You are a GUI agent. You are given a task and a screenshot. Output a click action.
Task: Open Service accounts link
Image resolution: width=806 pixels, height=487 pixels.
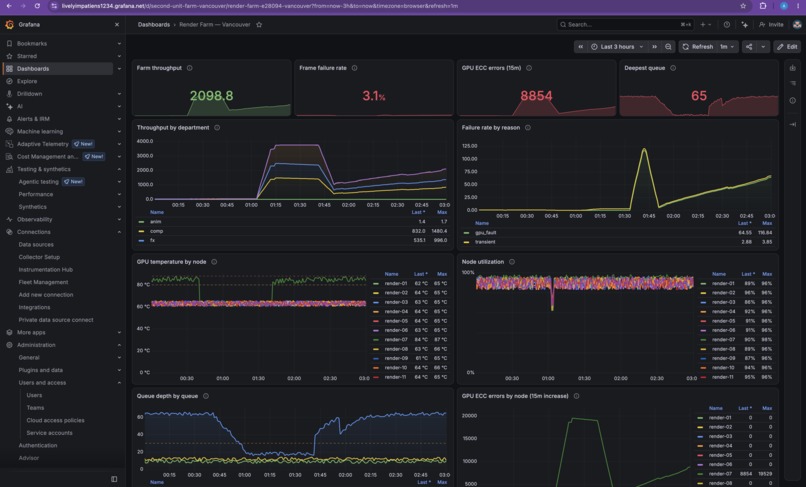point(49,433)
